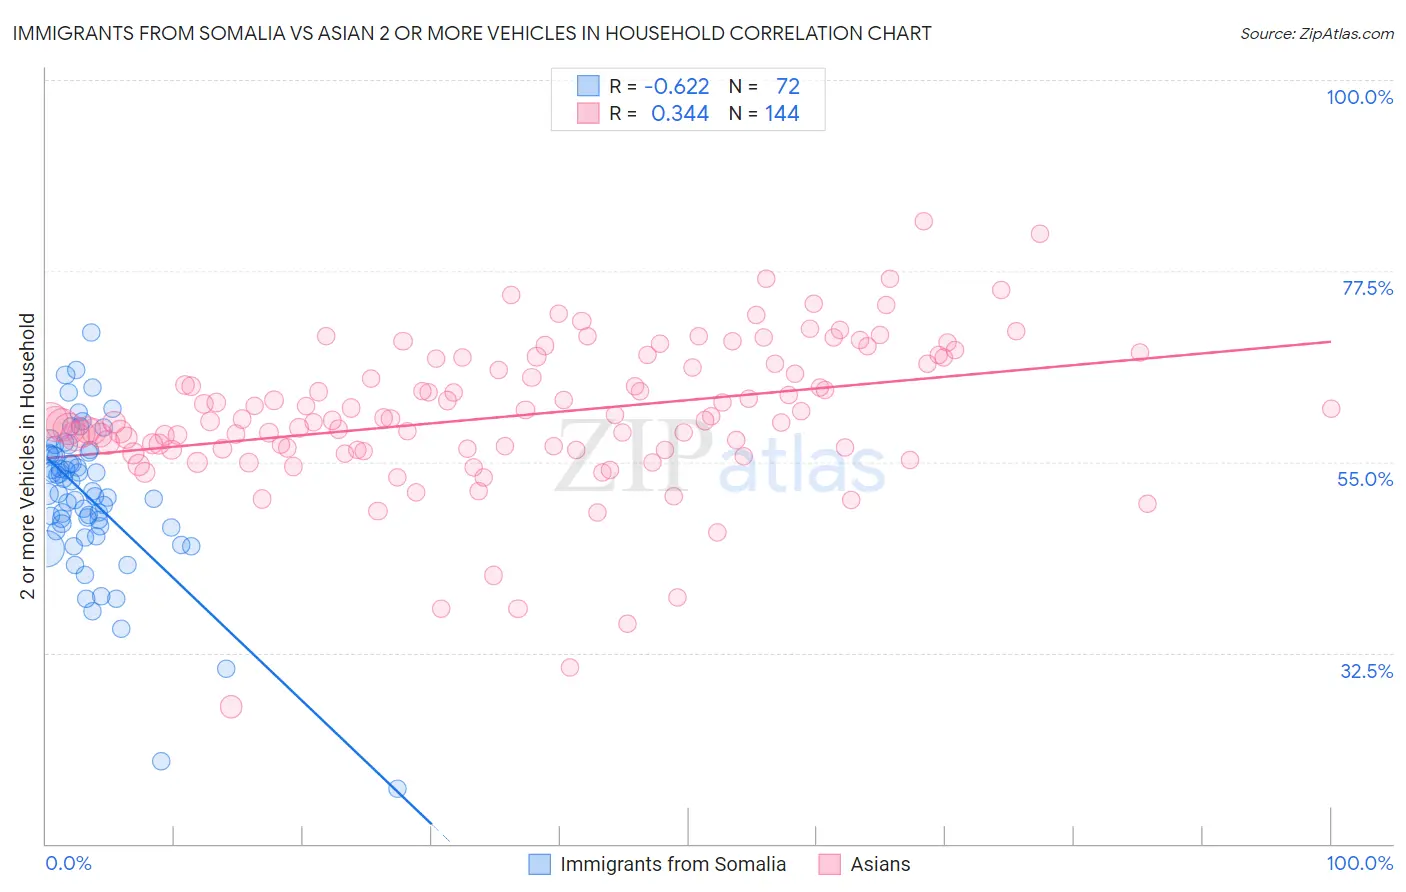Select the Immigrants from Somalia legend label

click(x=673, y=864)
